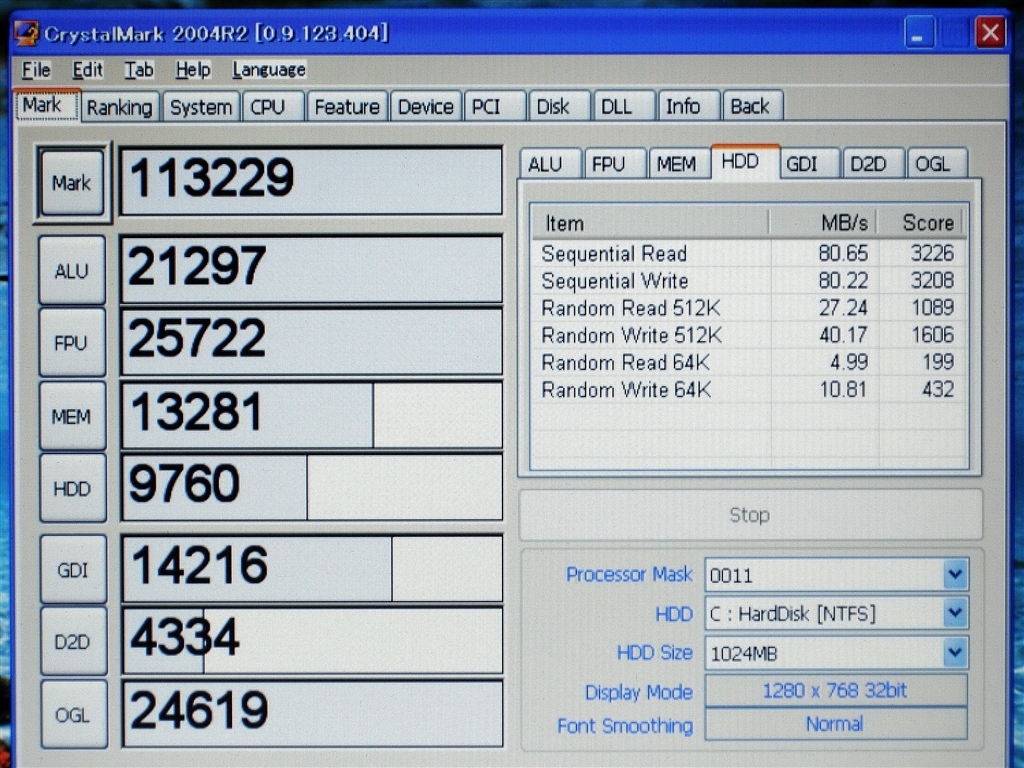Click the GDI score 14216 bar
The image size is (1024, 768).
[x=312, y=569]
